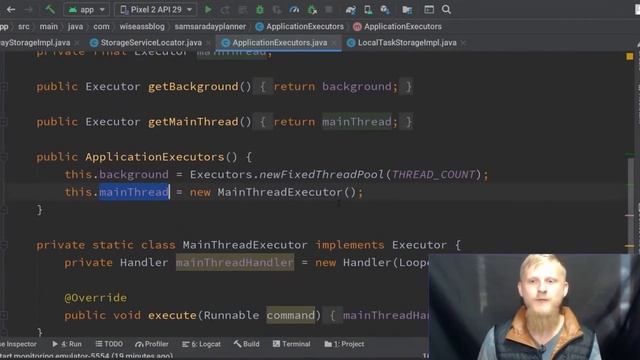Click the command parameter
Screen dimensions: 640x360
coord(291,315)
